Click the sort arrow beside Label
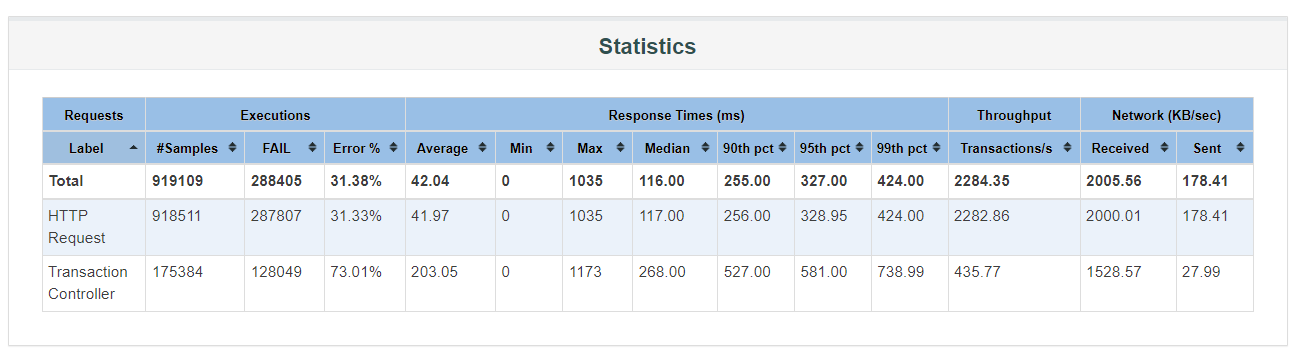The height and width of the screenshot is (363, 1296). pos(134,148)
